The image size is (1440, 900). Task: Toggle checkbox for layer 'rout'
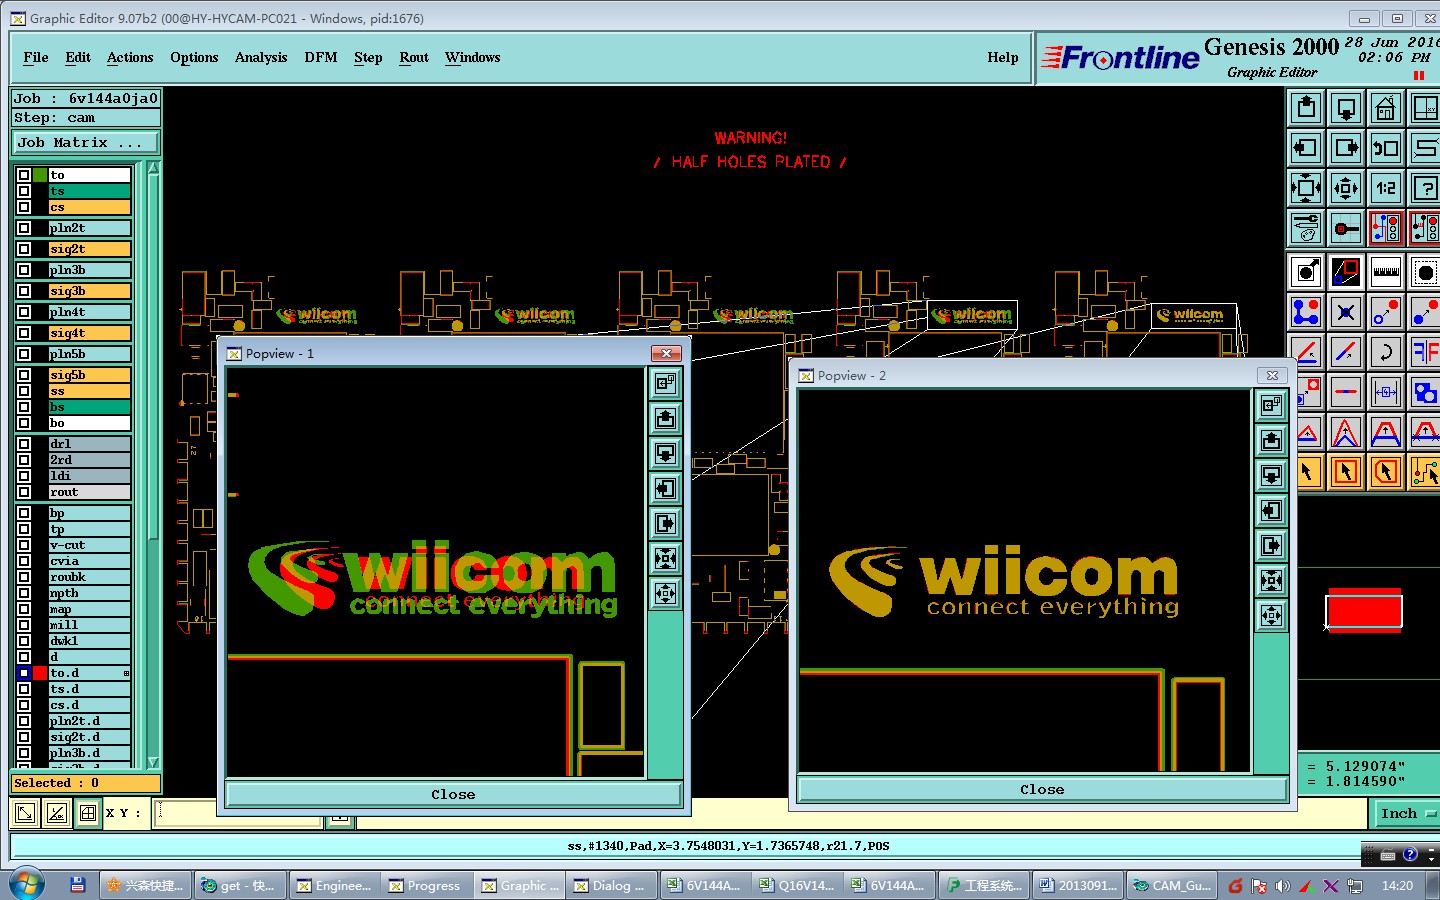point(24,492)
